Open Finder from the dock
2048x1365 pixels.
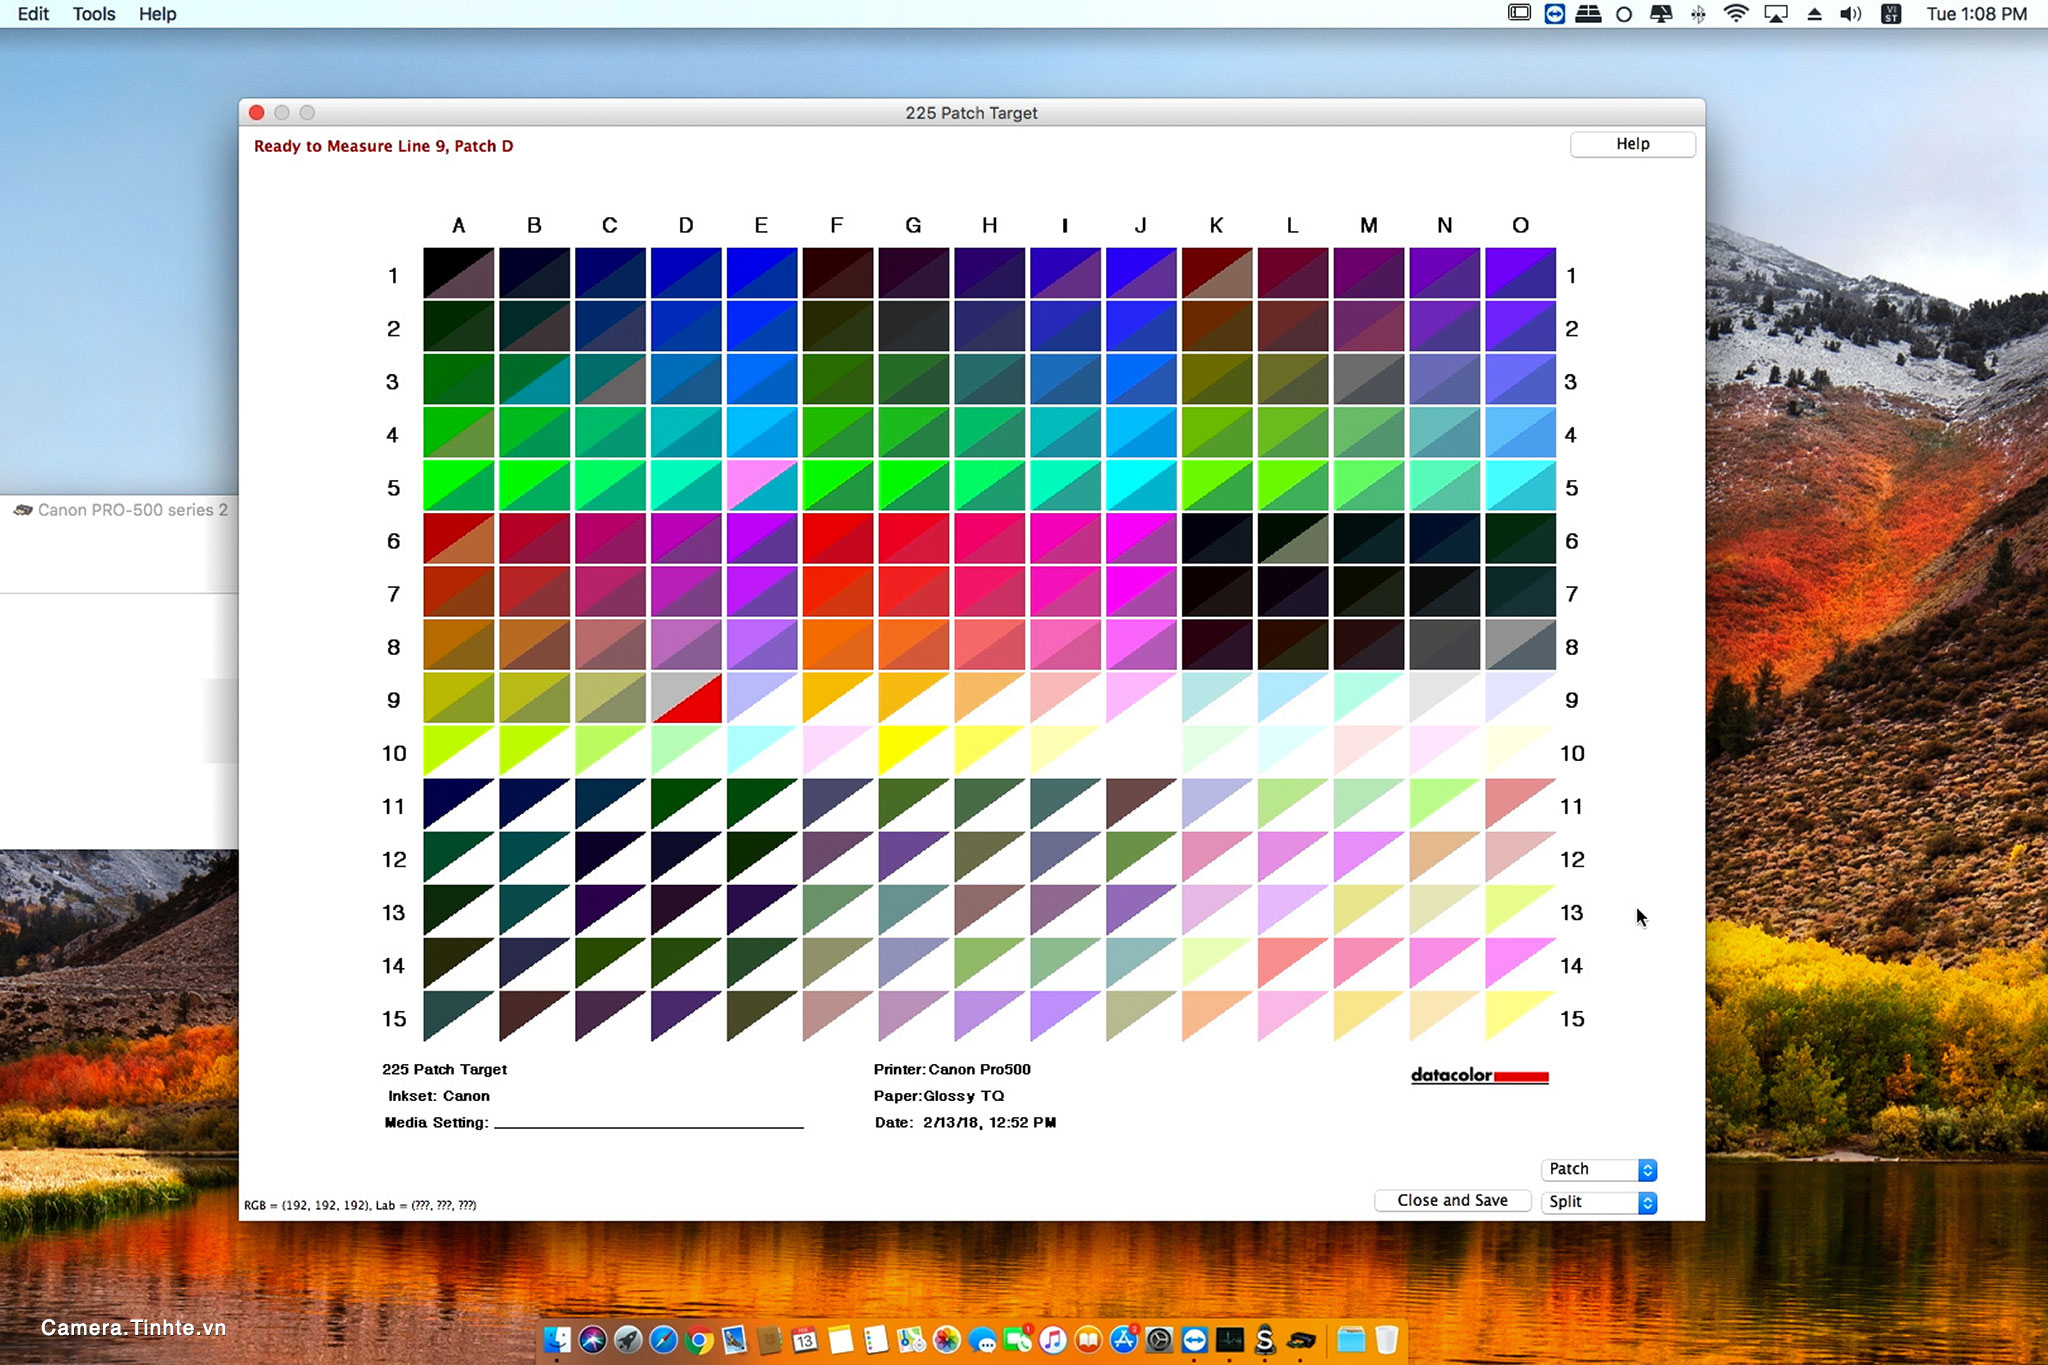(557, 1339)
